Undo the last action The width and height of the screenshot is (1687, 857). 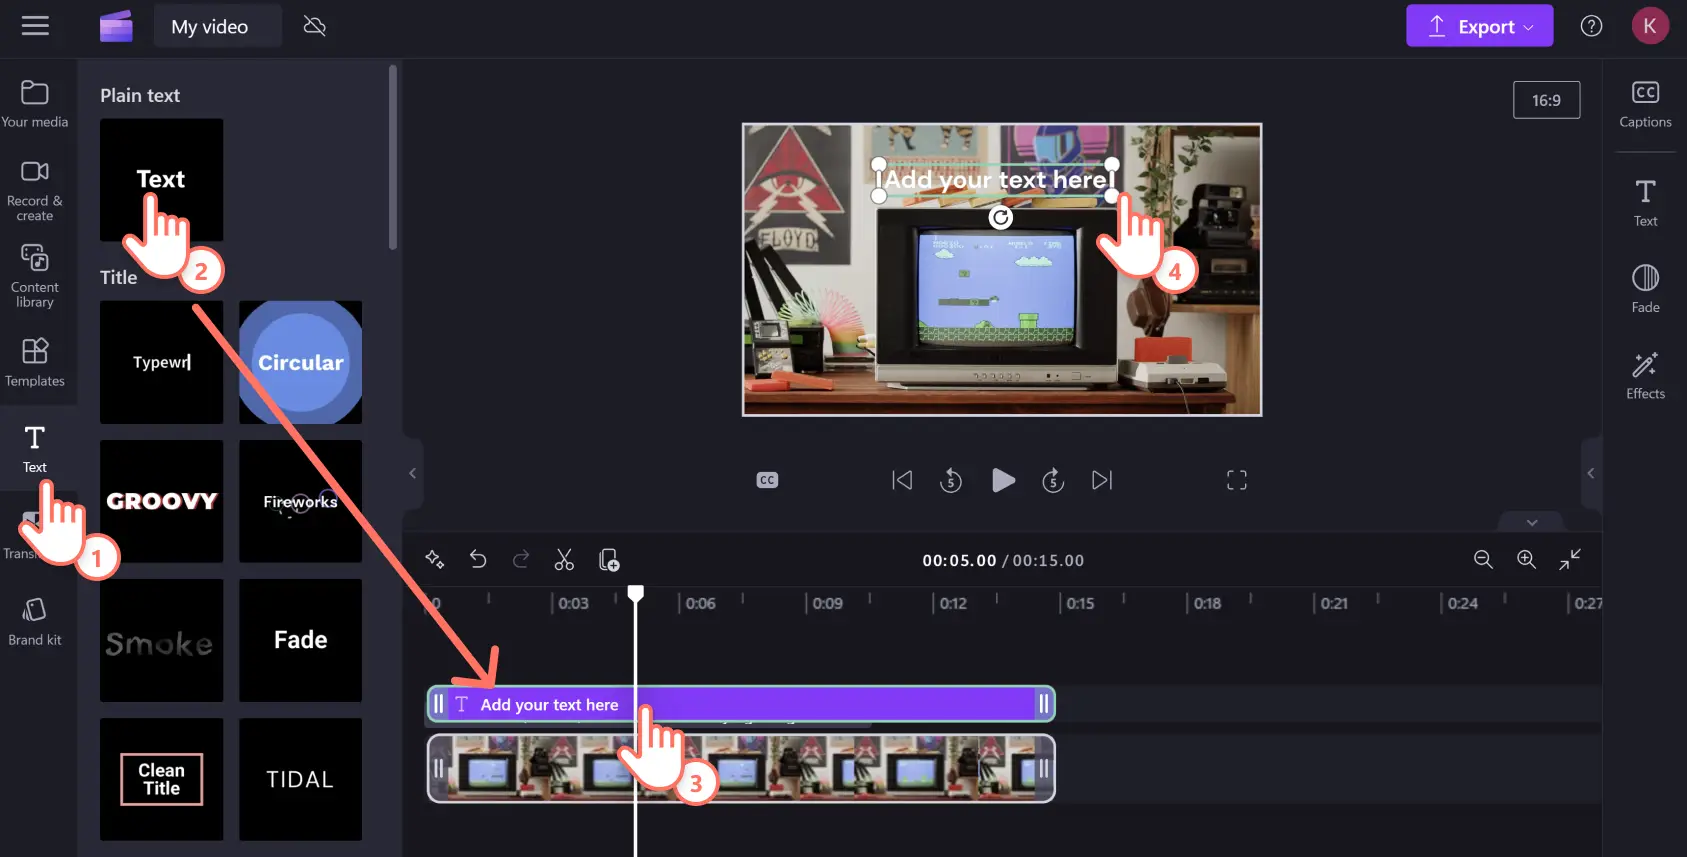click(x=478, y=560)
